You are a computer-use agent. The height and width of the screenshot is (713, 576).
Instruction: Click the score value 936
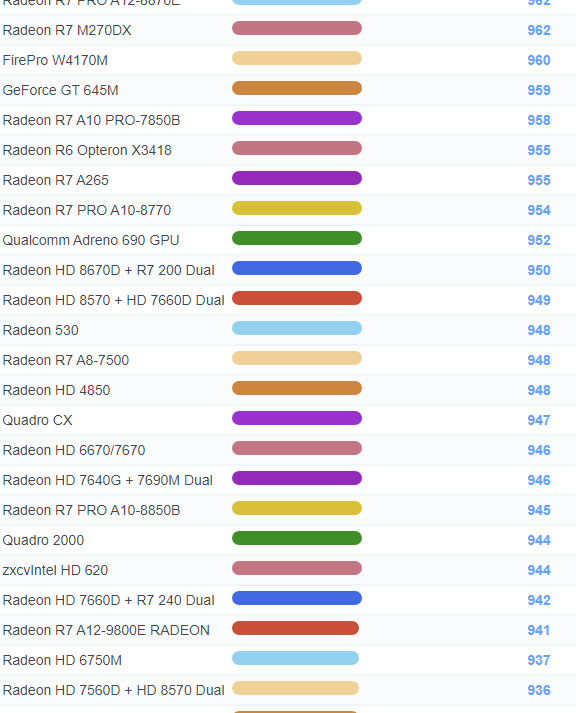click(x=539, y=690)
